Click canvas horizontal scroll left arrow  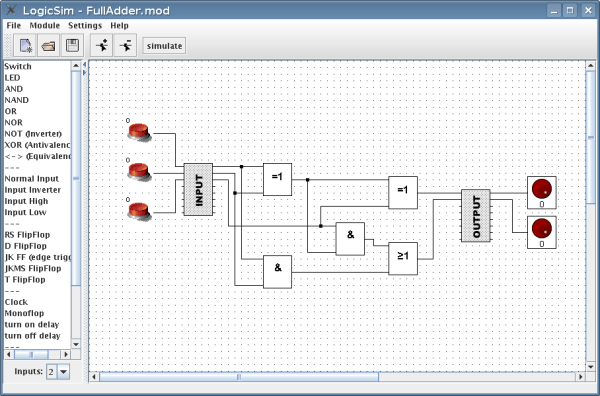(x=94, y=377)
